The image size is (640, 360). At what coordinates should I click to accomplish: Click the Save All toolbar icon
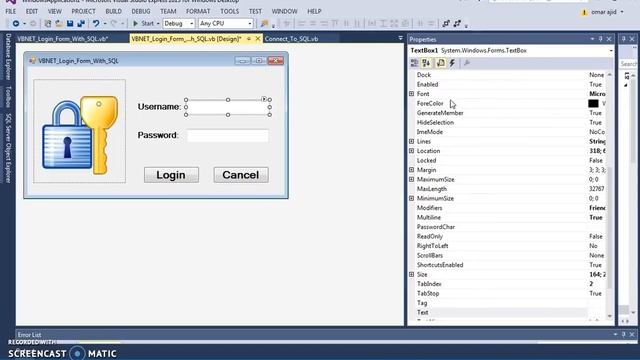pos(81,24)
